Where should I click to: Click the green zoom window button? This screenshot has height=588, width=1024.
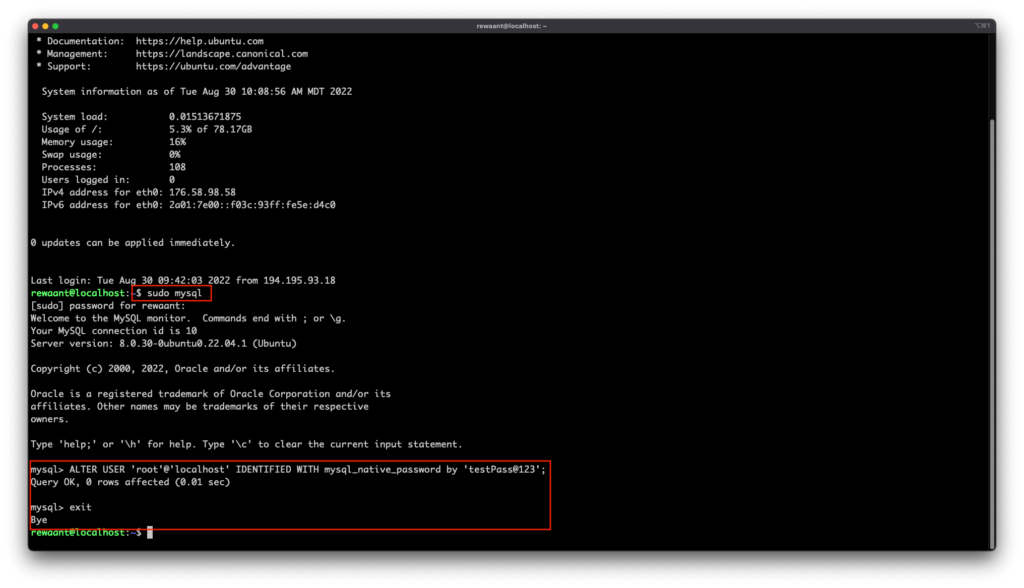56,26
